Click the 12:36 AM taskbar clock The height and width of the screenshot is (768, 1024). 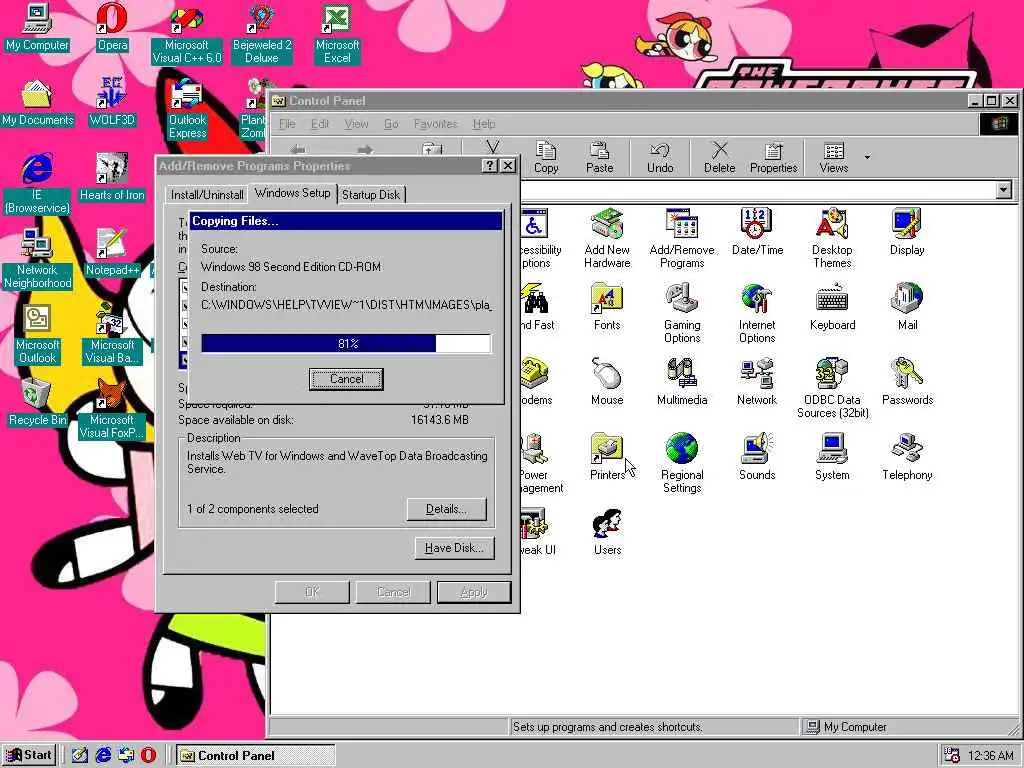pyautogui.click(x=990, y=756)
